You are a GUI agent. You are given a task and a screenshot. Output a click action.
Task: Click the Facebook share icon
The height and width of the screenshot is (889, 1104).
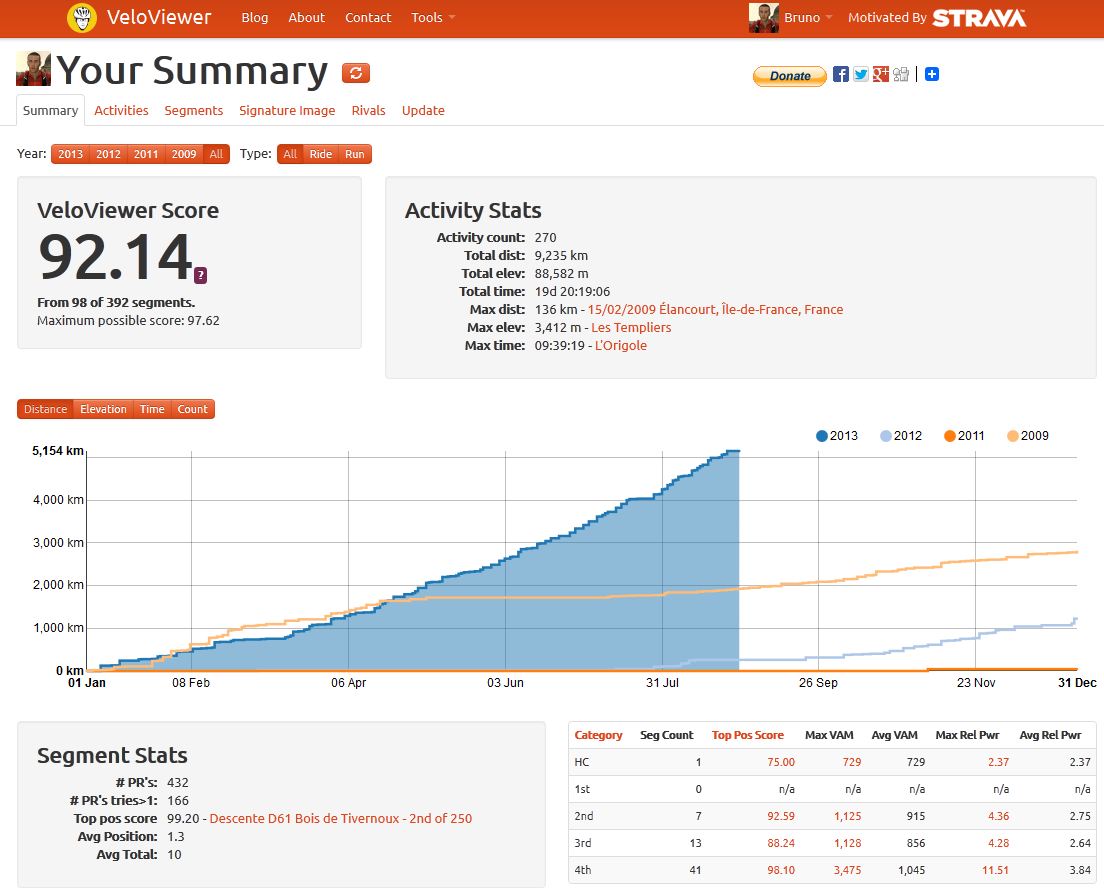coord(839,75)
